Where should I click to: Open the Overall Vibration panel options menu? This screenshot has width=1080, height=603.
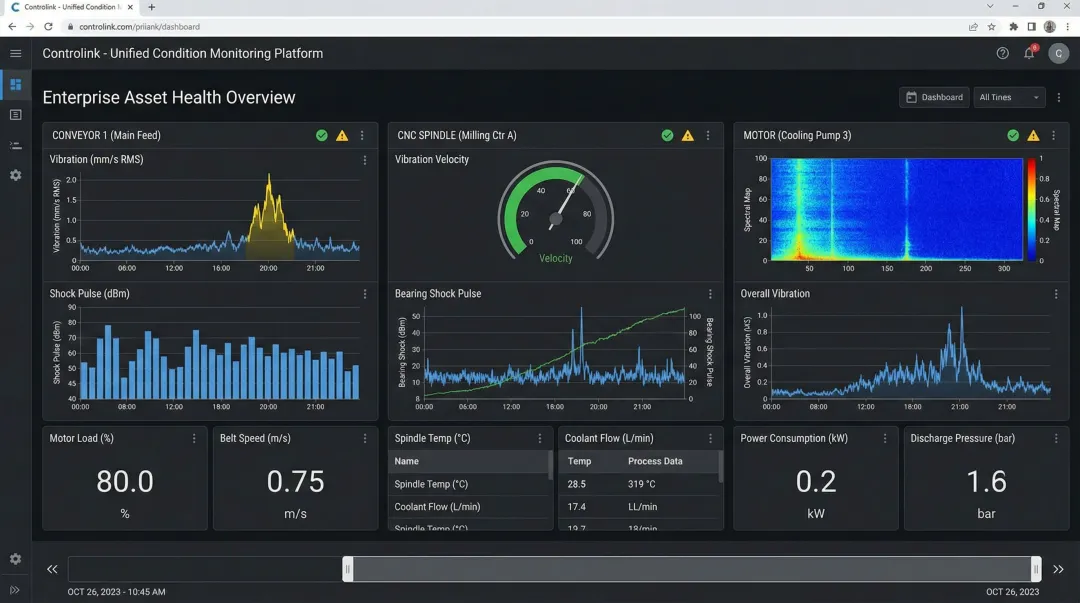click(x=1055, y=293)
